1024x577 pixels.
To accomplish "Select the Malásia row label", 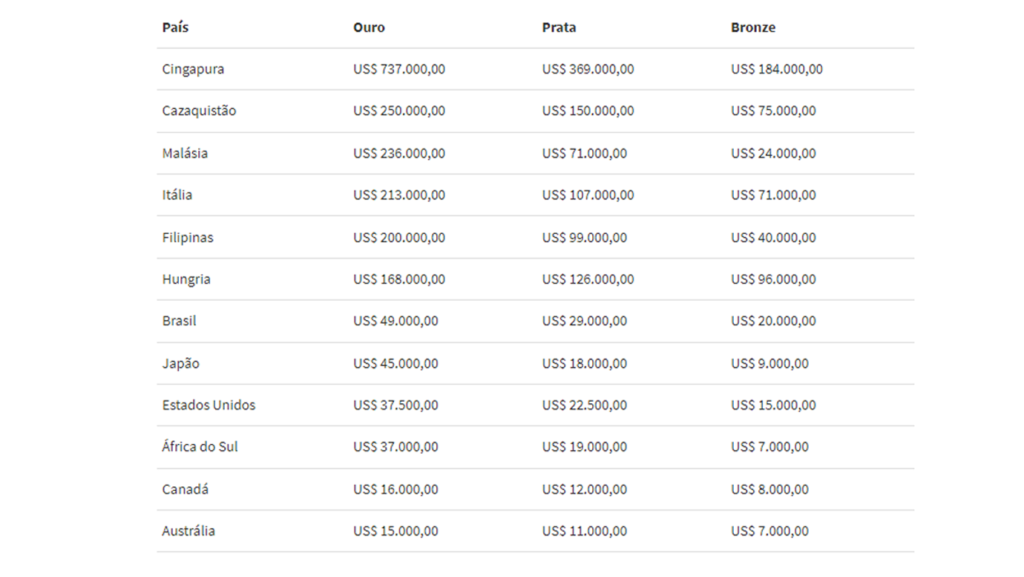I will point(185,154).
